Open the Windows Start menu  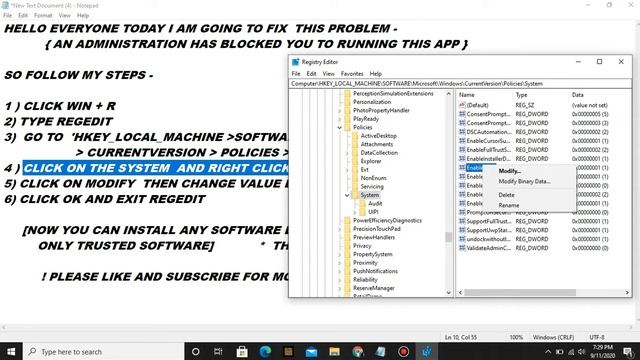(x=11, y=351)
